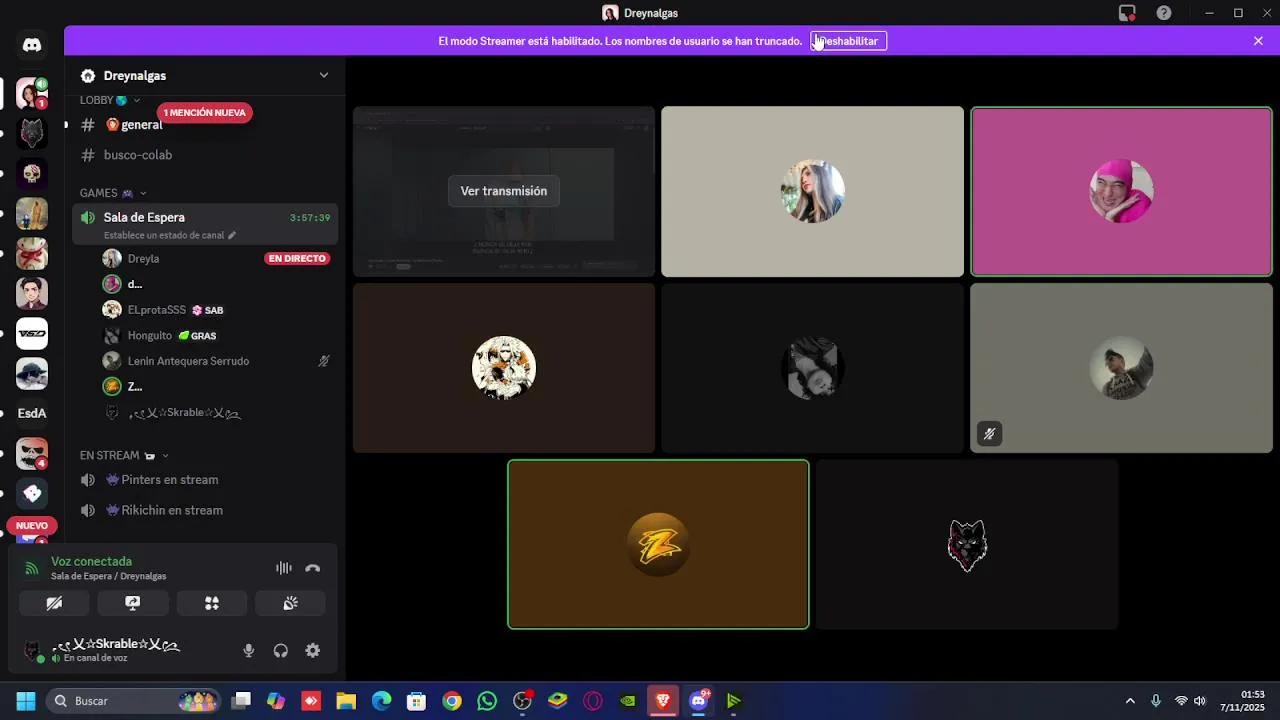Image resolution: width=1280 pixels, height=720 pixels.
Task: Open the busco-colab text channel
Action: [205, 155]
